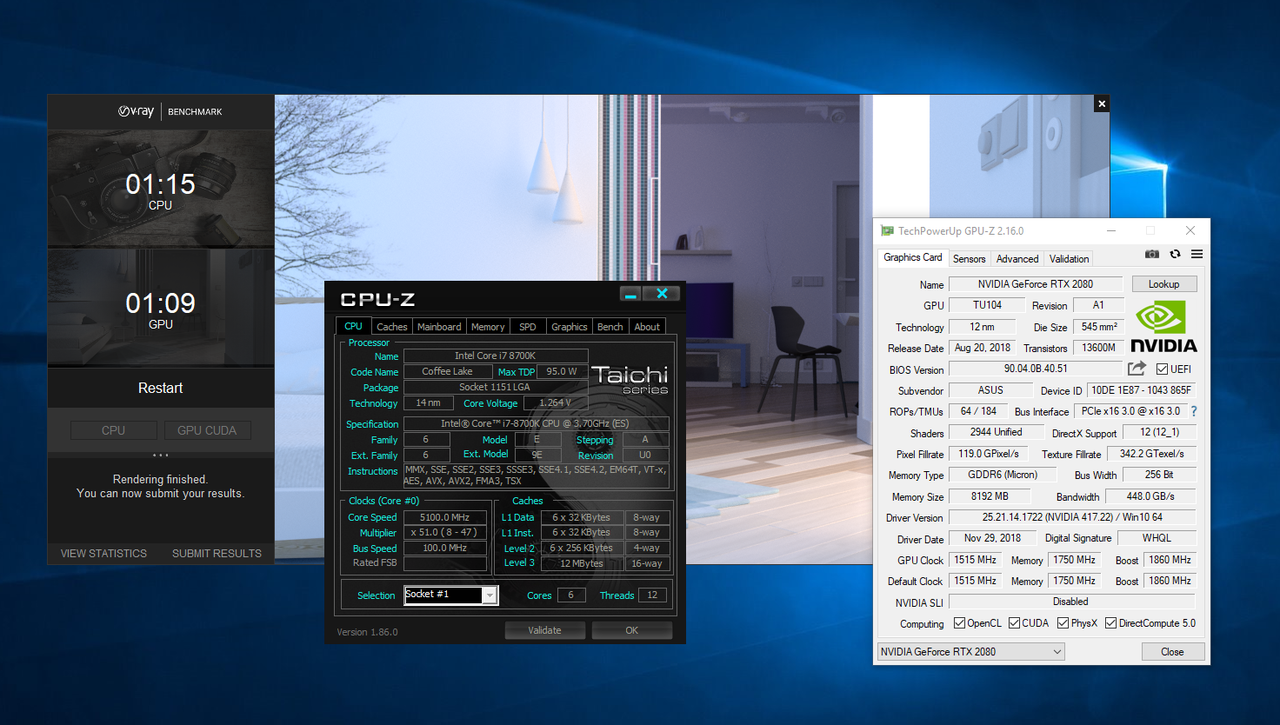
Task: Click the Package value Socket 1151 LGA
Action: click(x=495, y=387)
